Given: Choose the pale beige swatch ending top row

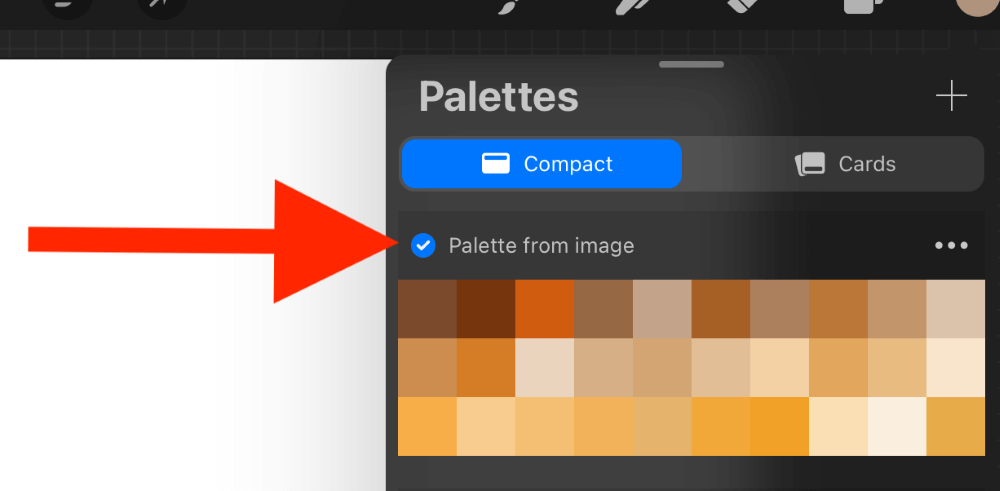Looking at the screenshot, I should [x=955, y=309].
